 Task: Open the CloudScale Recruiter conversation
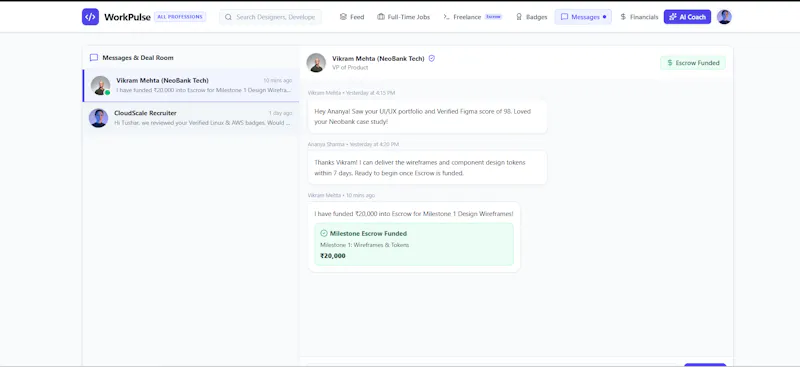tap(191, 118)
